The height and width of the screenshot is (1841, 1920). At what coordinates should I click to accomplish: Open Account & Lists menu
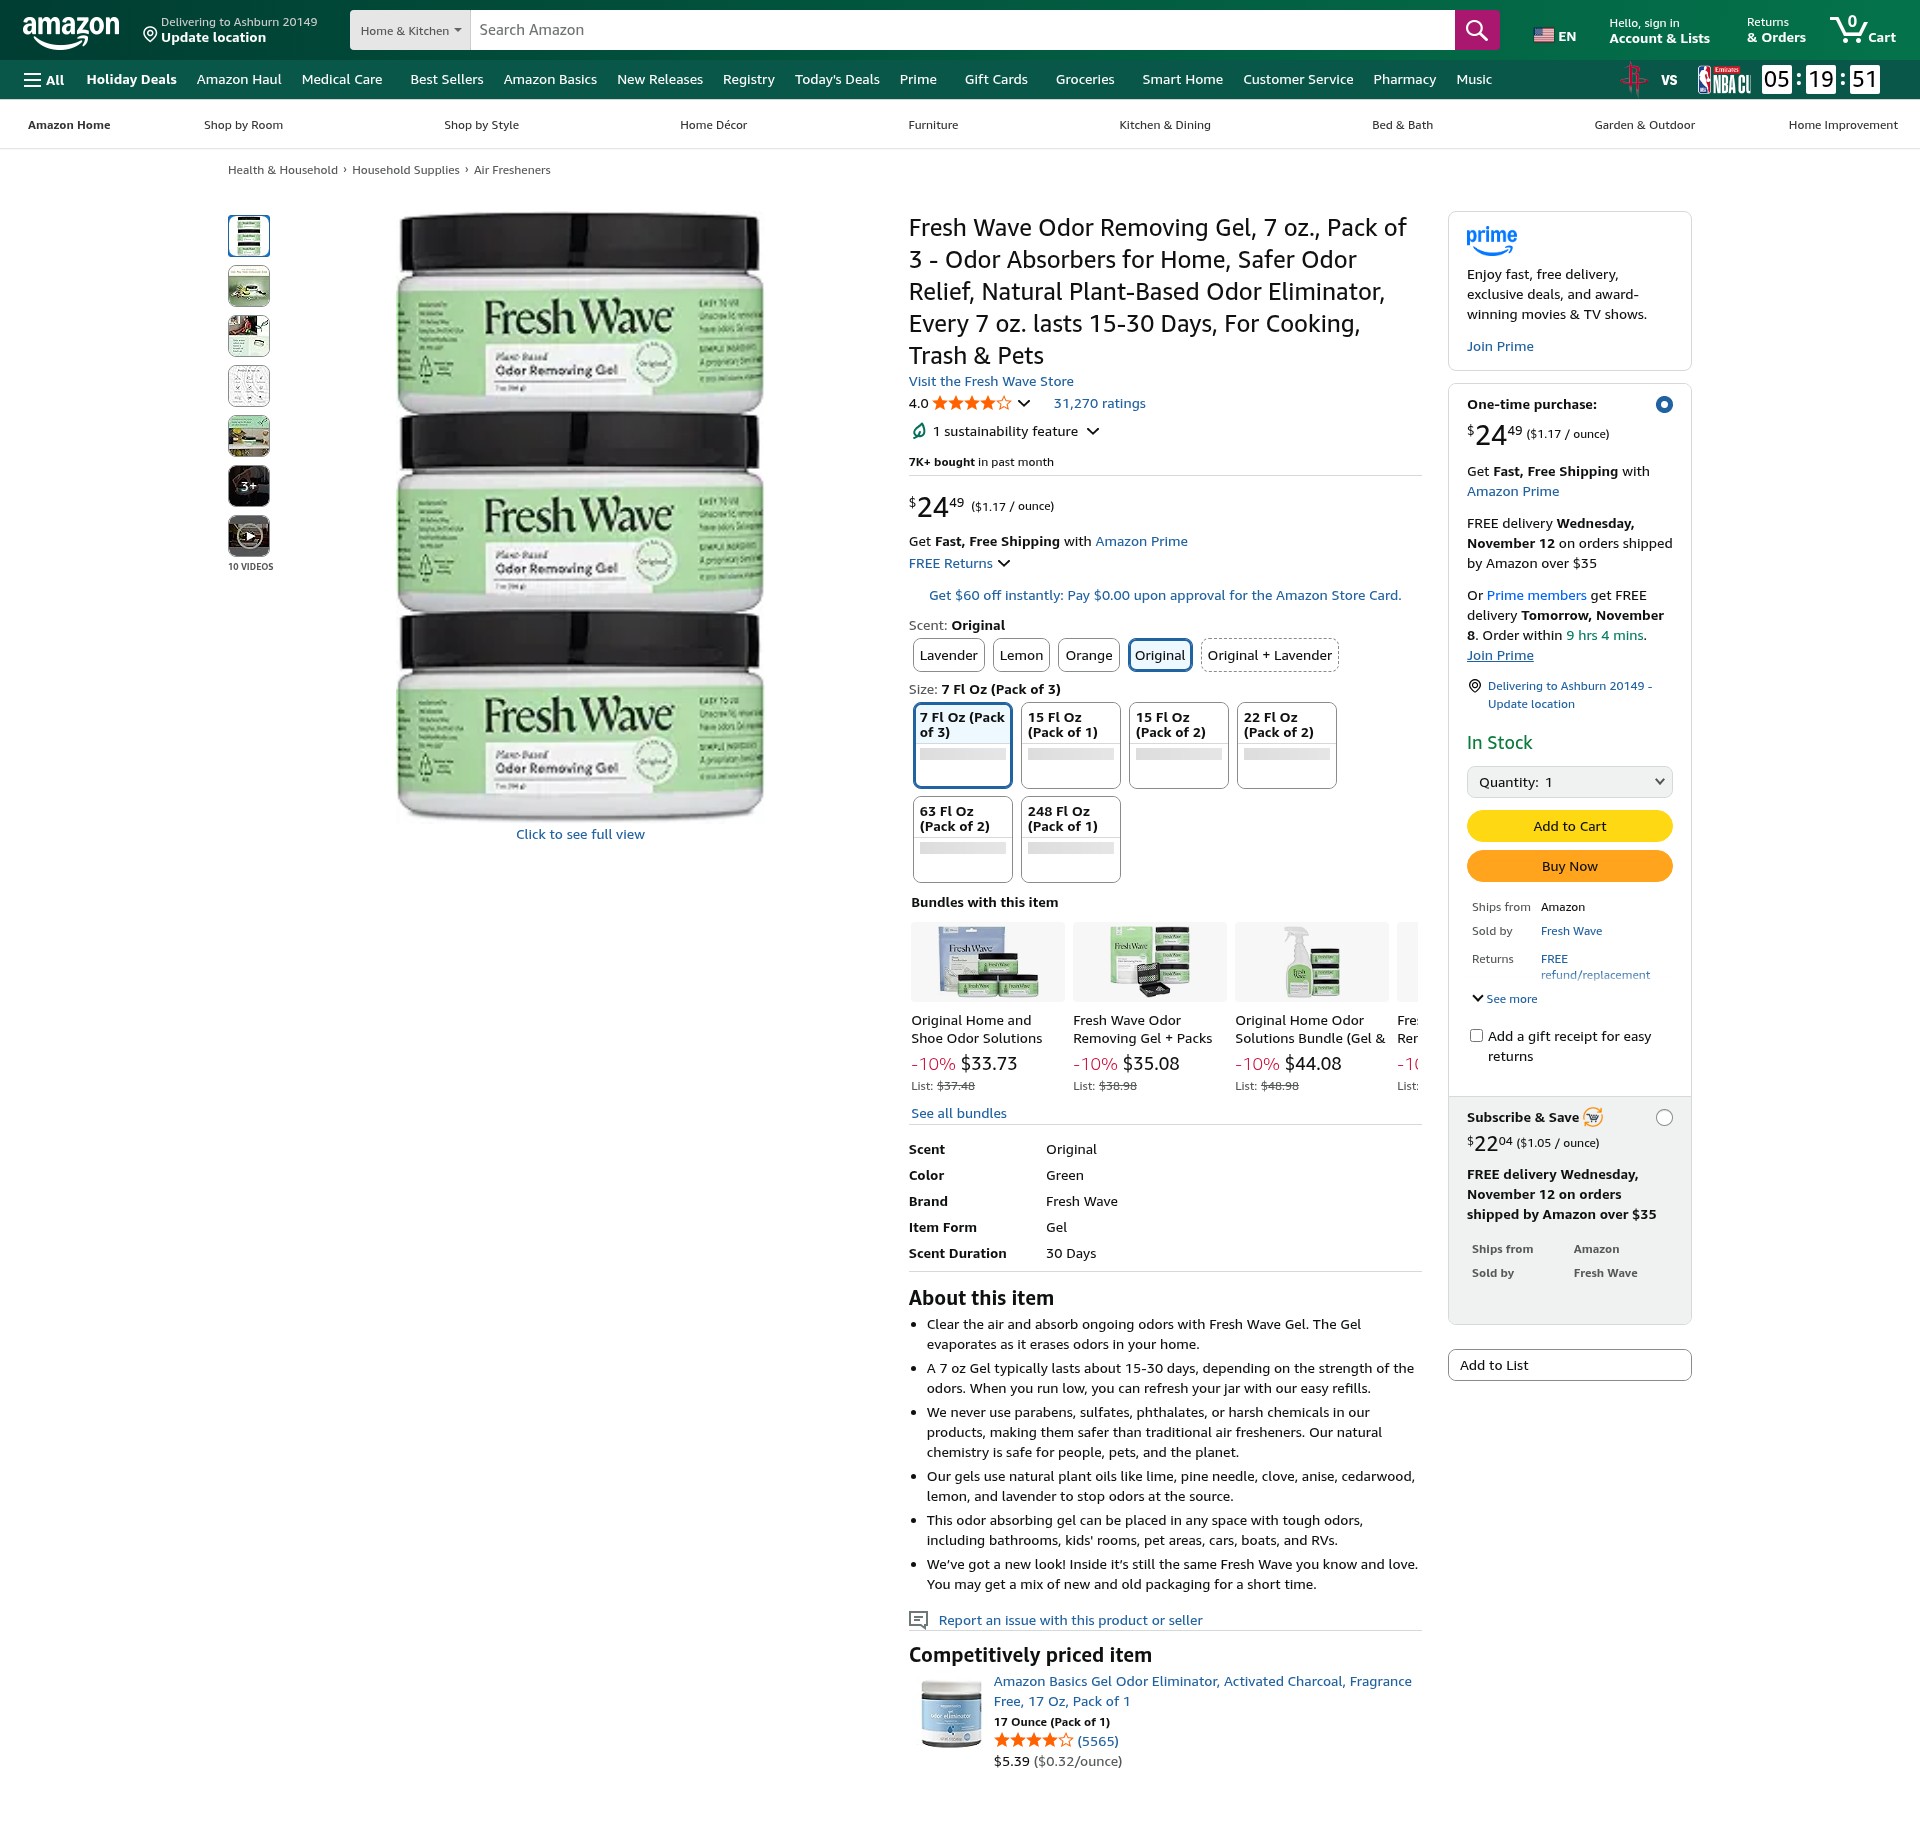[1659, 31]
